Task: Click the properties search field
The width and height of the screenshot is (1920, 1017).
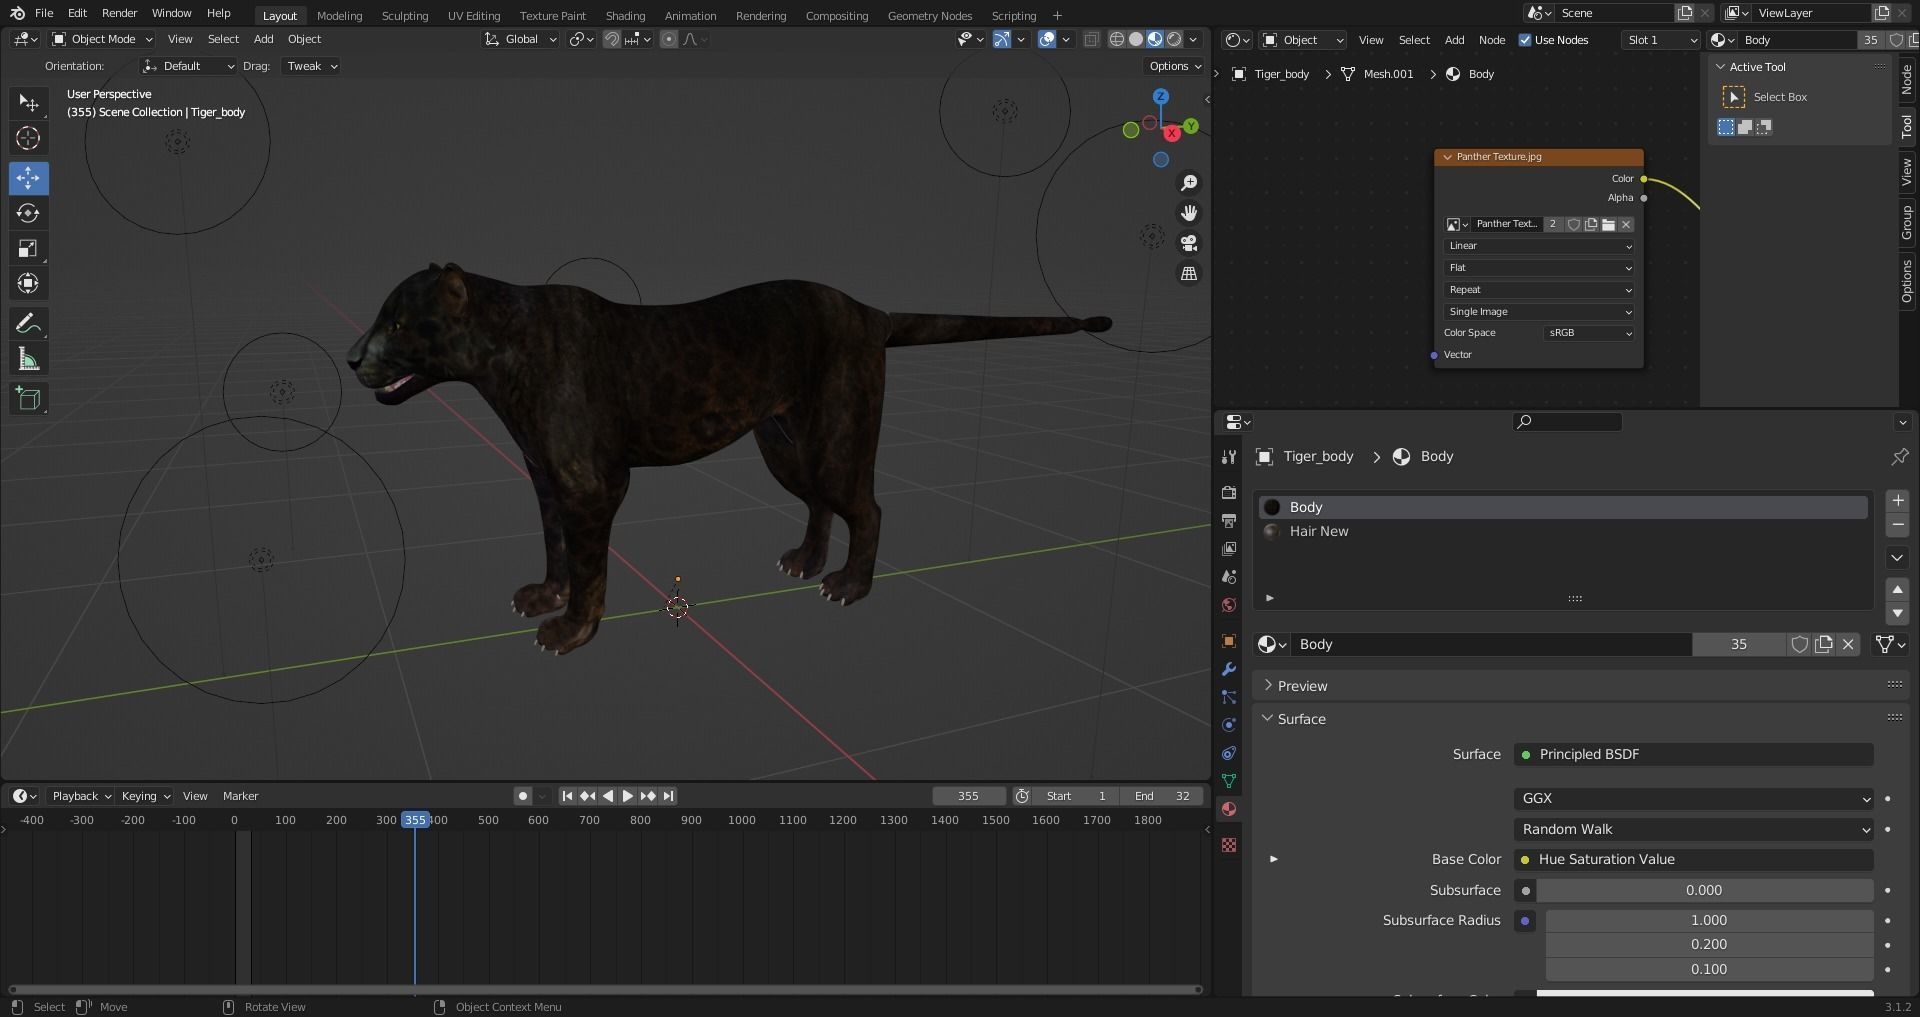Action: click(x=1567, y=422)
